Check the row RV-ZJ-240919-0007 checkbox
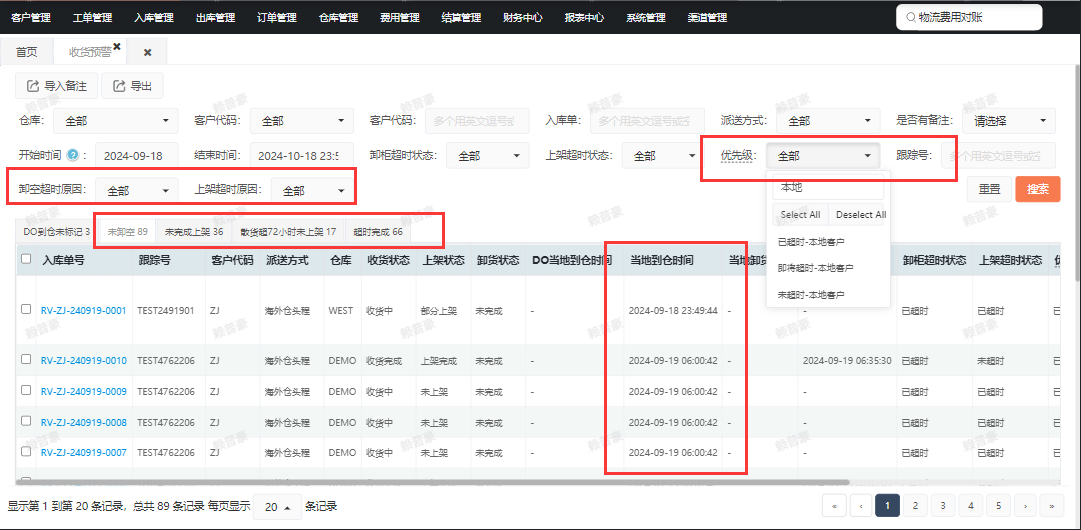This screenshot has width=1081, height=530. pos(26,451)
